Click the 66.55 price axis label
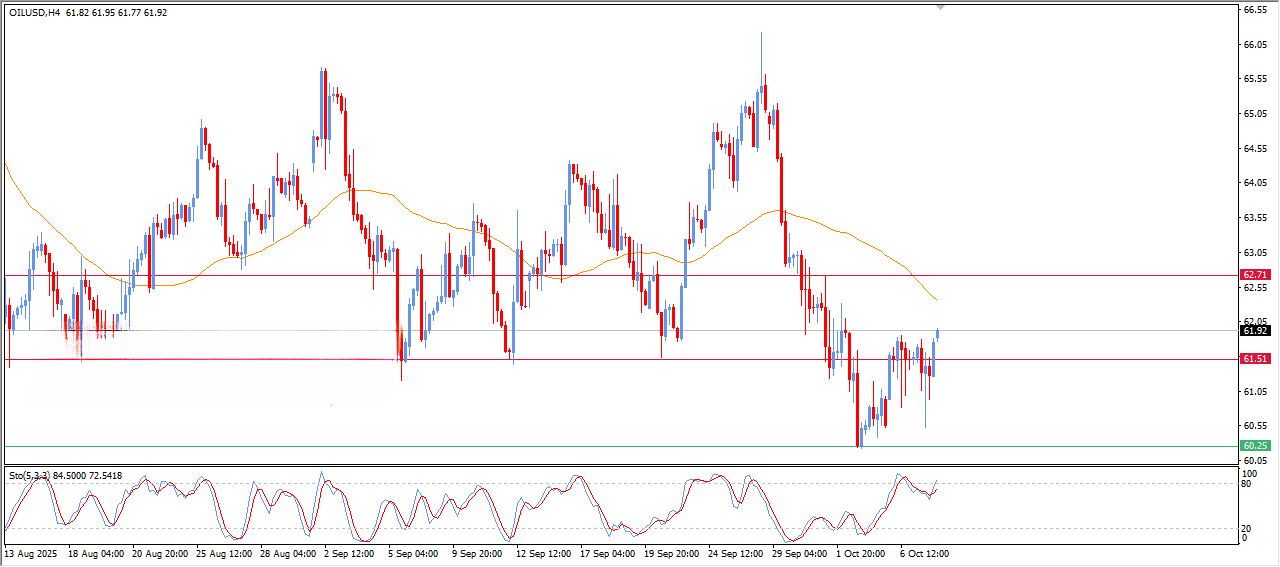1280x567 pixels. point(1255,10)
